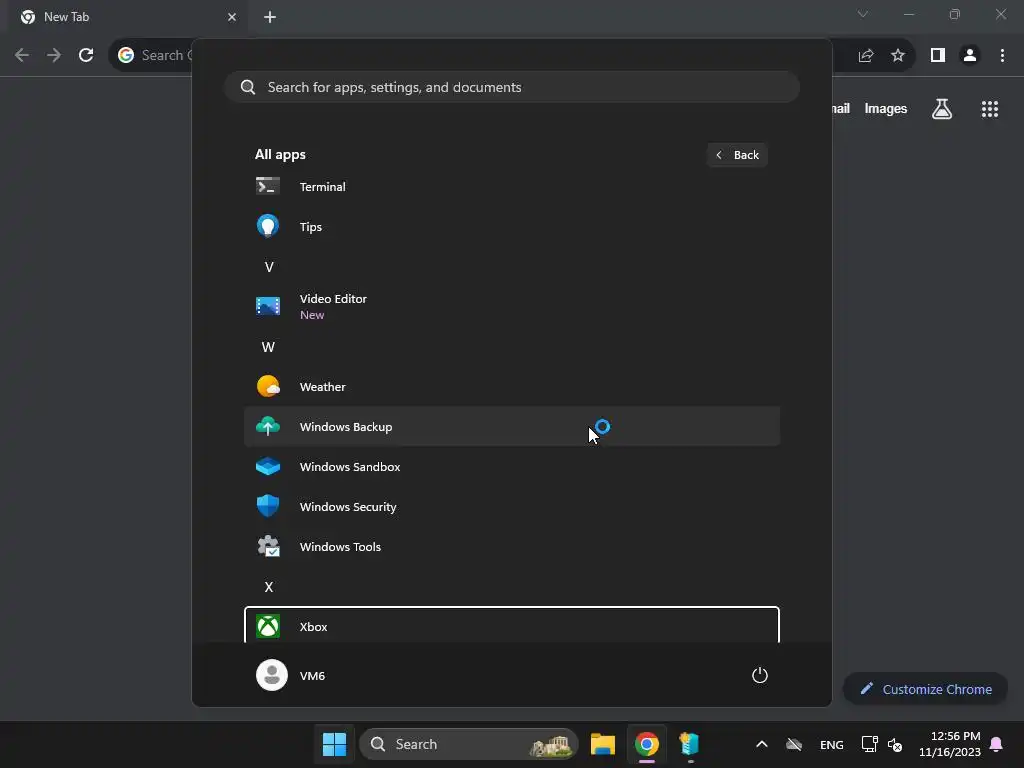The image size is (1024, 768).
Task: Open Windows Tools
Action: tap(511, 547)
